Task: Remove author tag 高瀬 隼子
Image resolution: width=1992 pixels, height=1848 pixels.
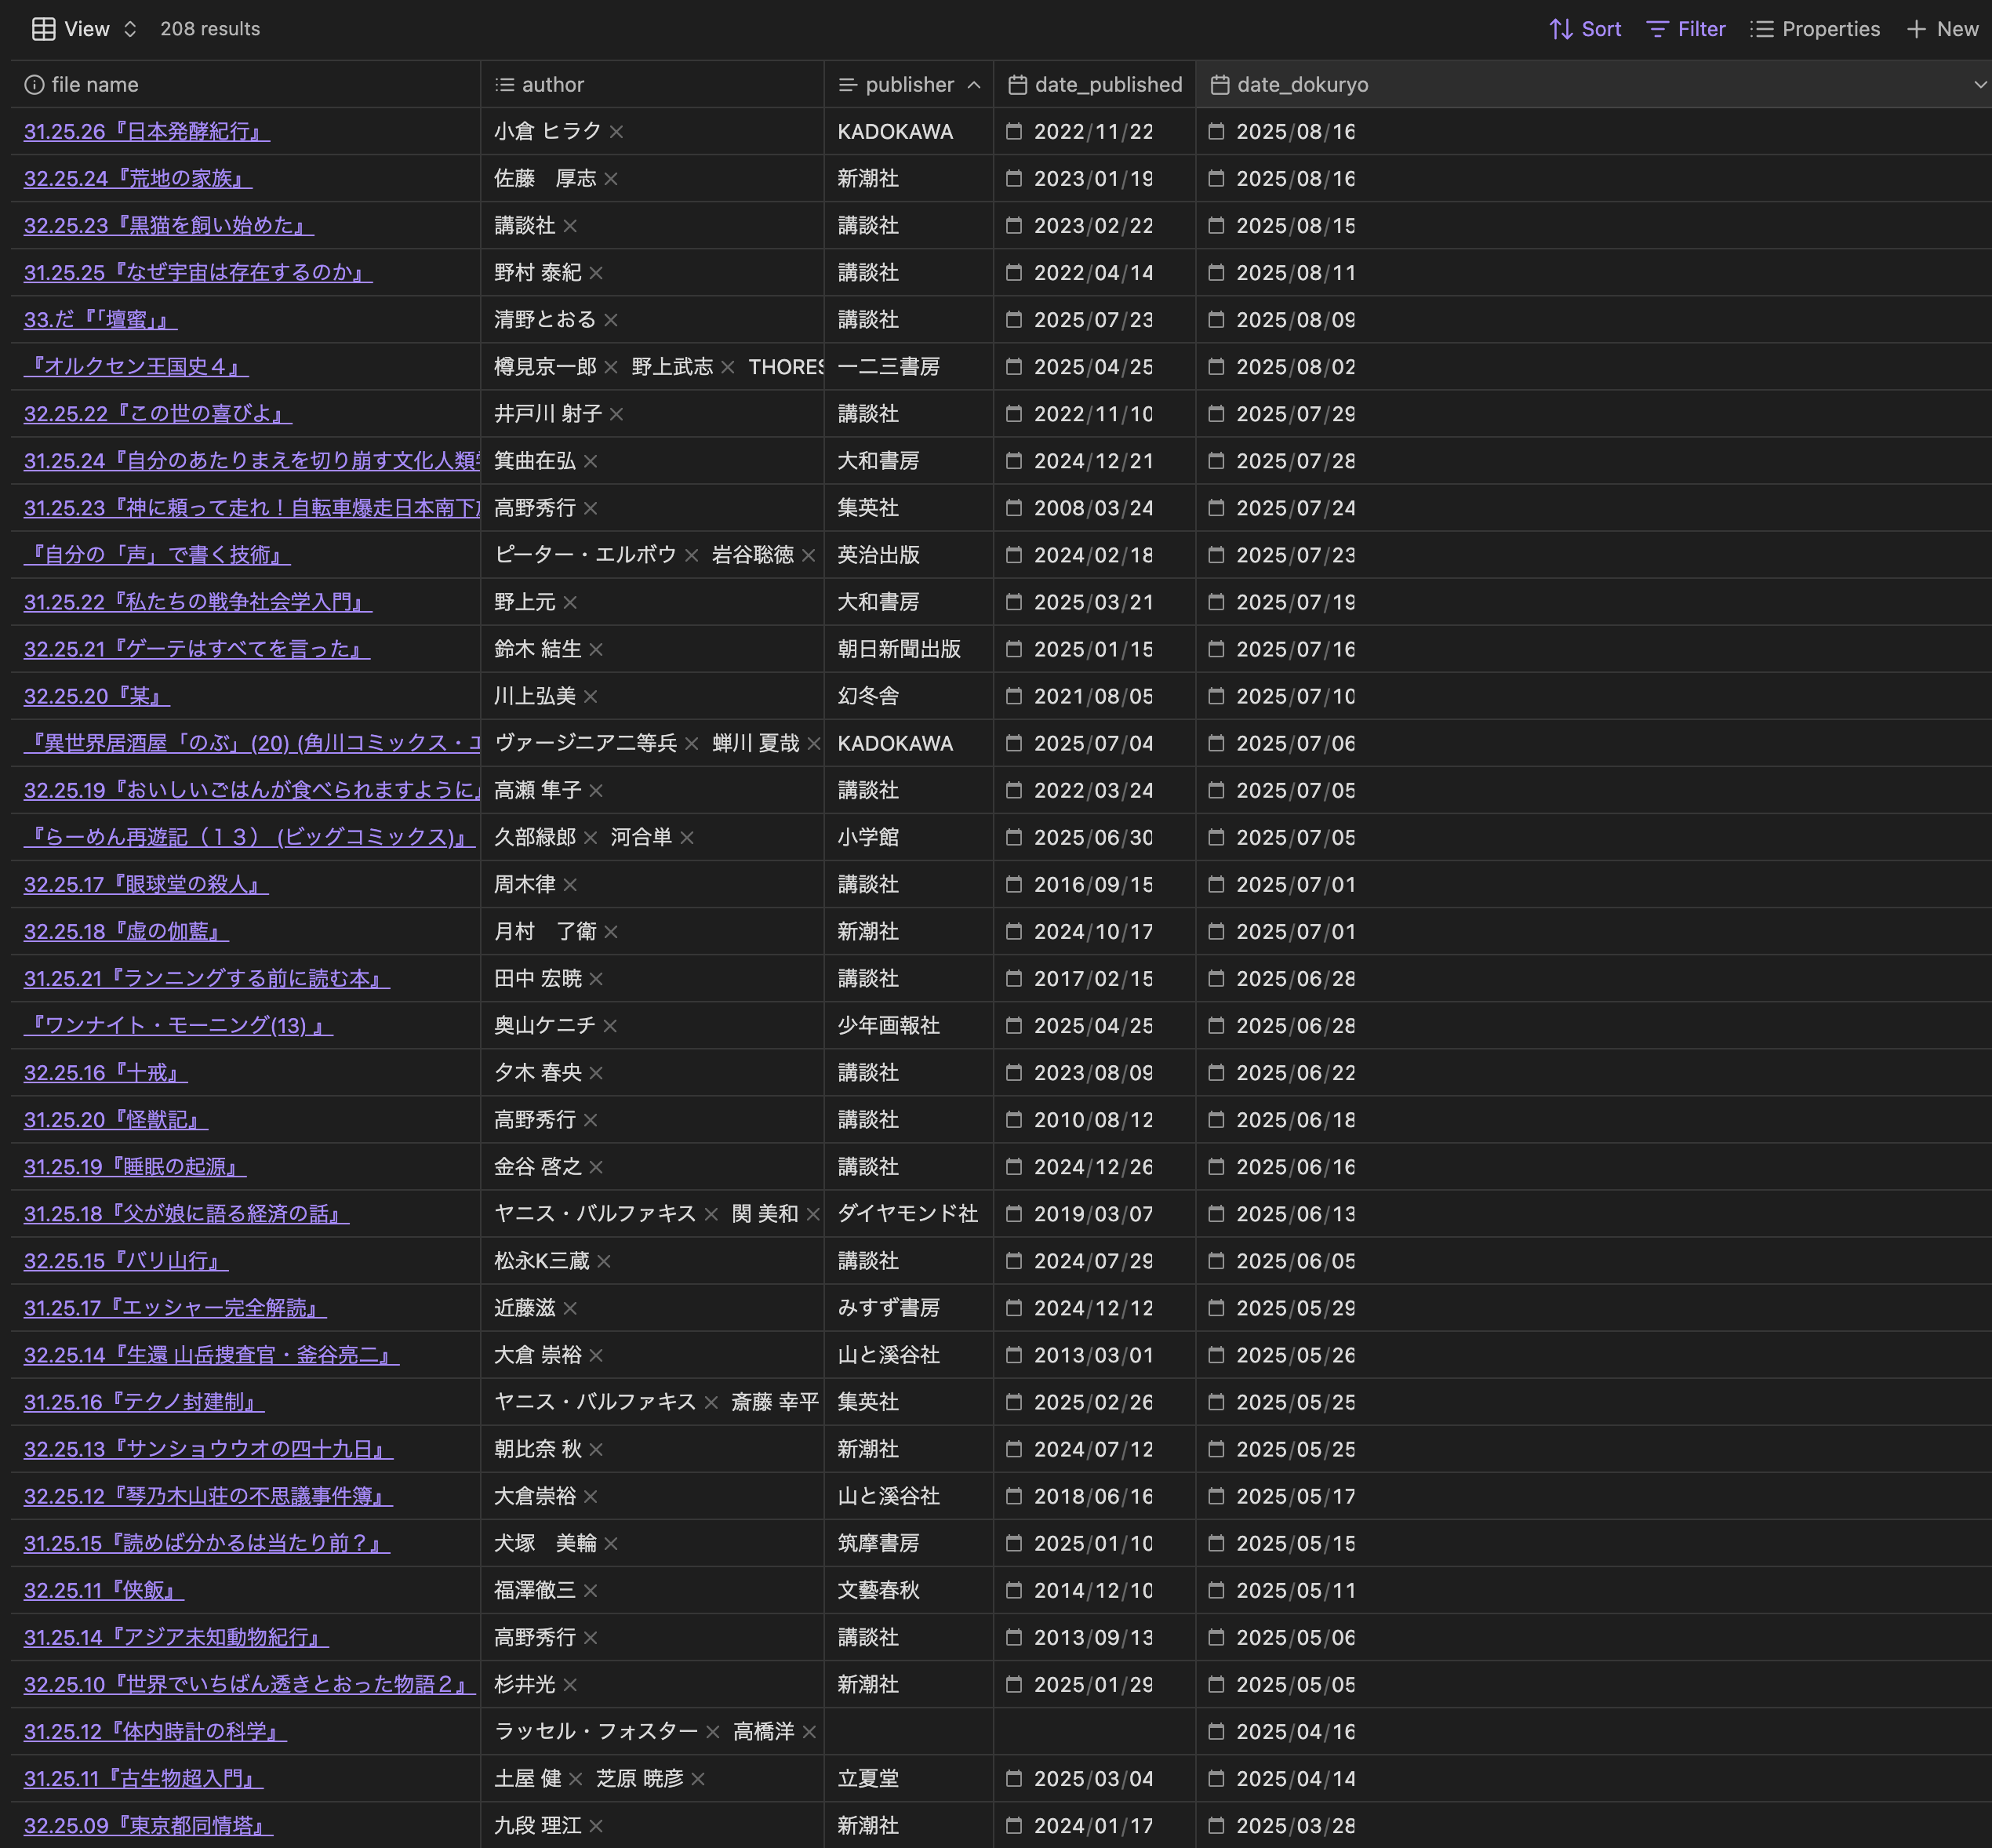Action: [x=596, y=790]
